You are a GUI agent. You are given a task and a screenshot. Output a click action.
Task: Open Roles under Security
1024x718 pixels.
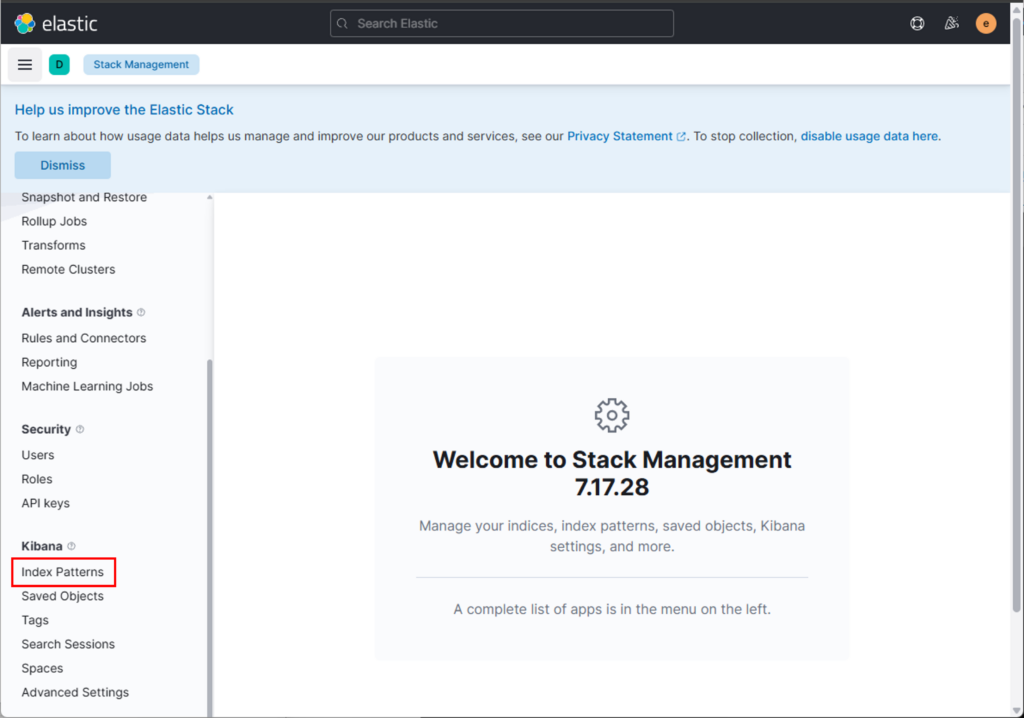point(37,480)
